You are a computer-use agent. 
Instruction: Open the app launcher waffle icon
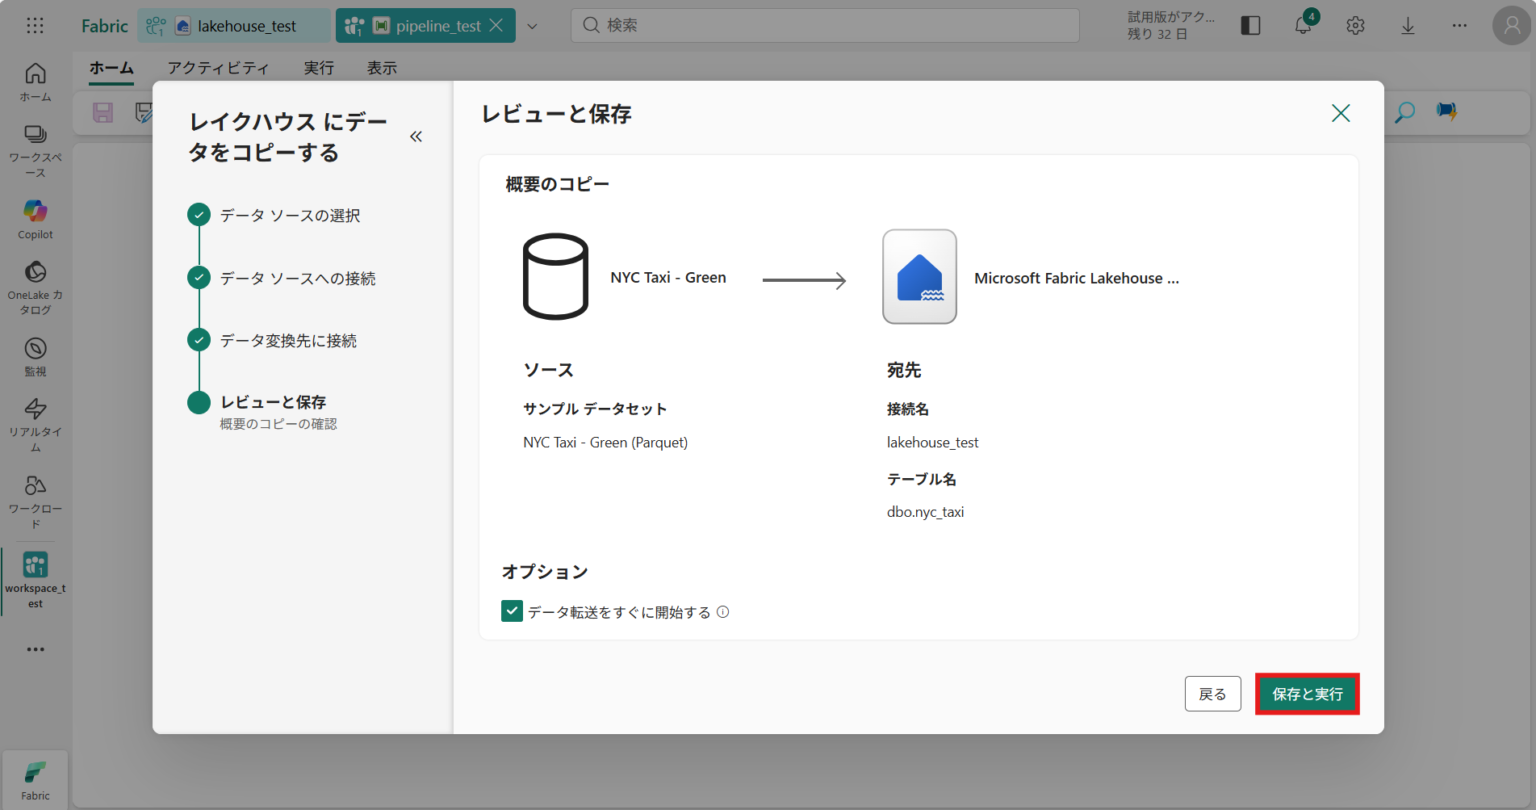35,26
